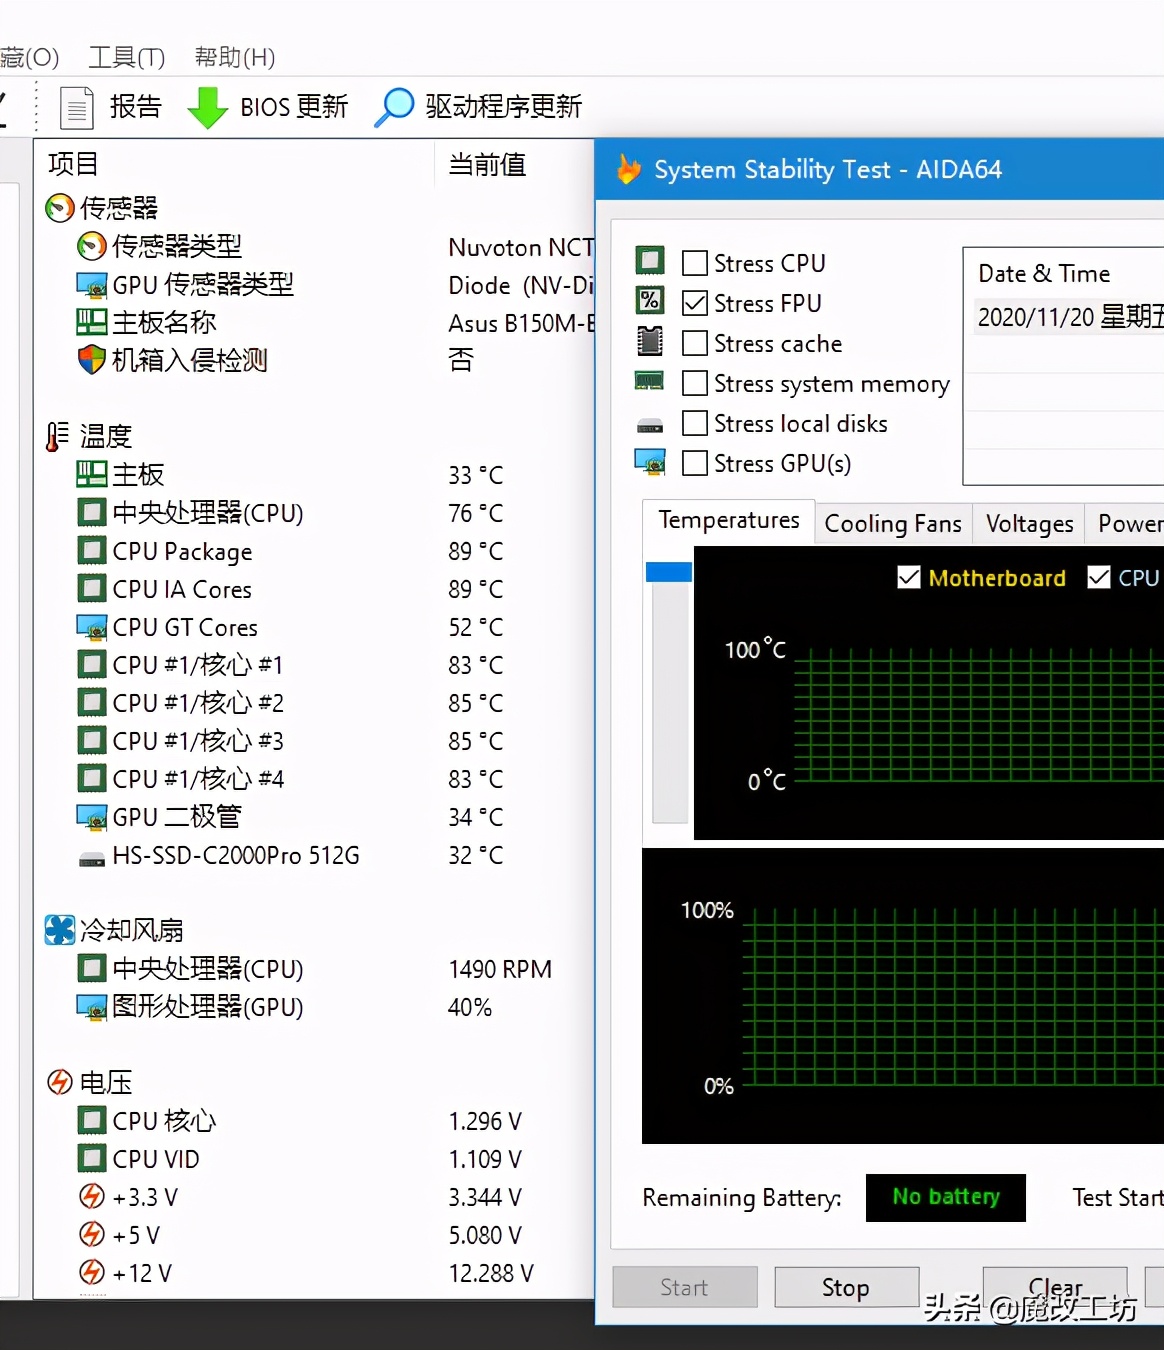Click the No battery status box

(946, 1197)
